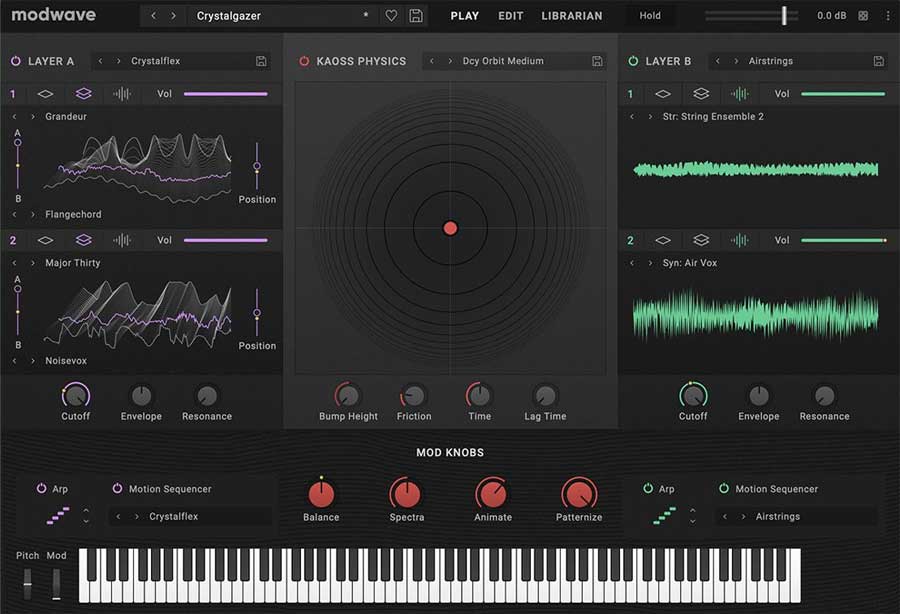Select dual wavetable mode for Layer A oscillator 1
900x614 pixels.
[84, 94]
